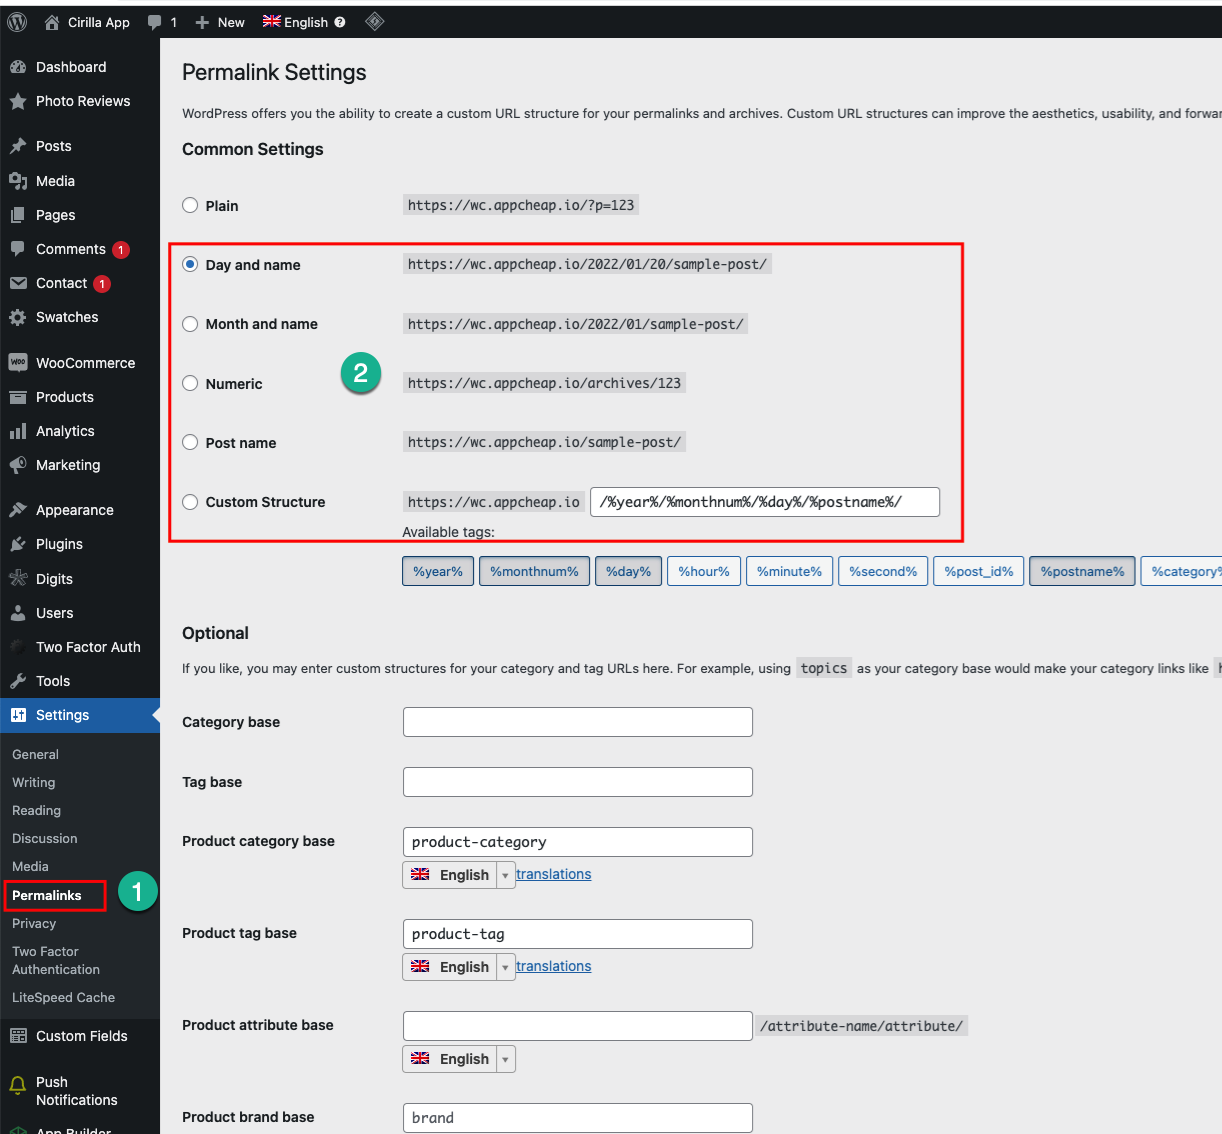This screenshot has width=1222, height=1134.
Task: Click the Plugins icon in sidebar
Action: pos(20,544)
